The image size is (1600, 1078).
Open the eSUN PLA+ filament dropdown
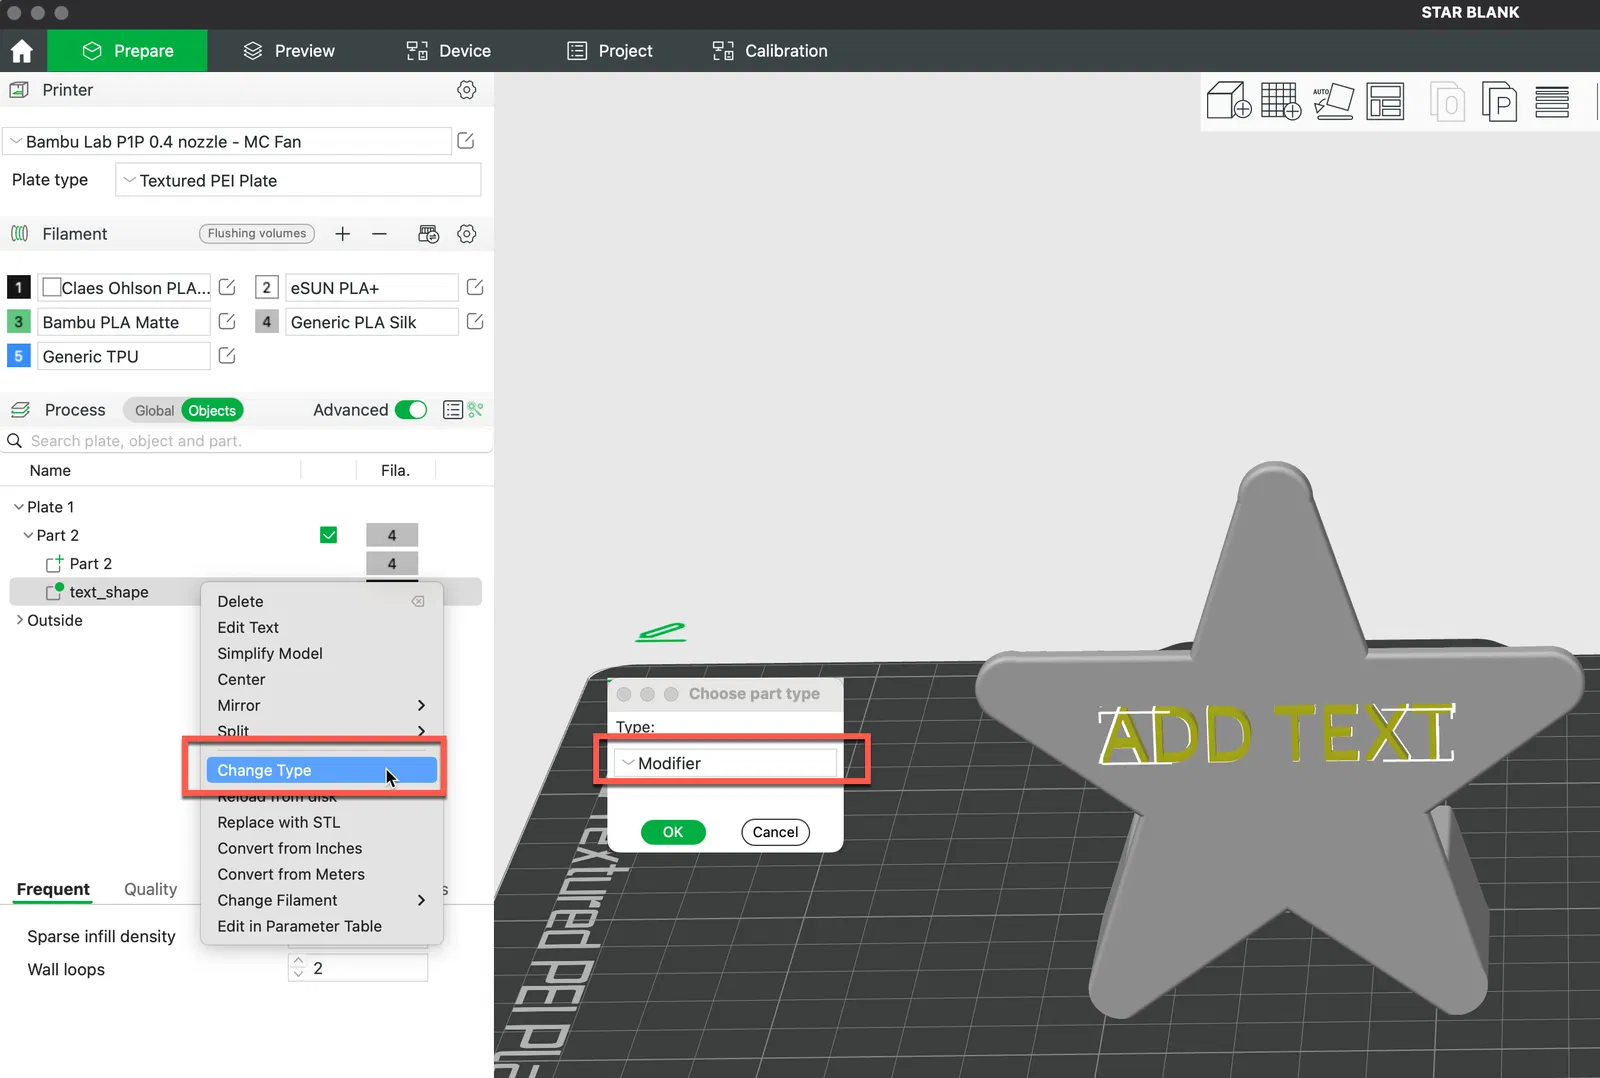371,288
